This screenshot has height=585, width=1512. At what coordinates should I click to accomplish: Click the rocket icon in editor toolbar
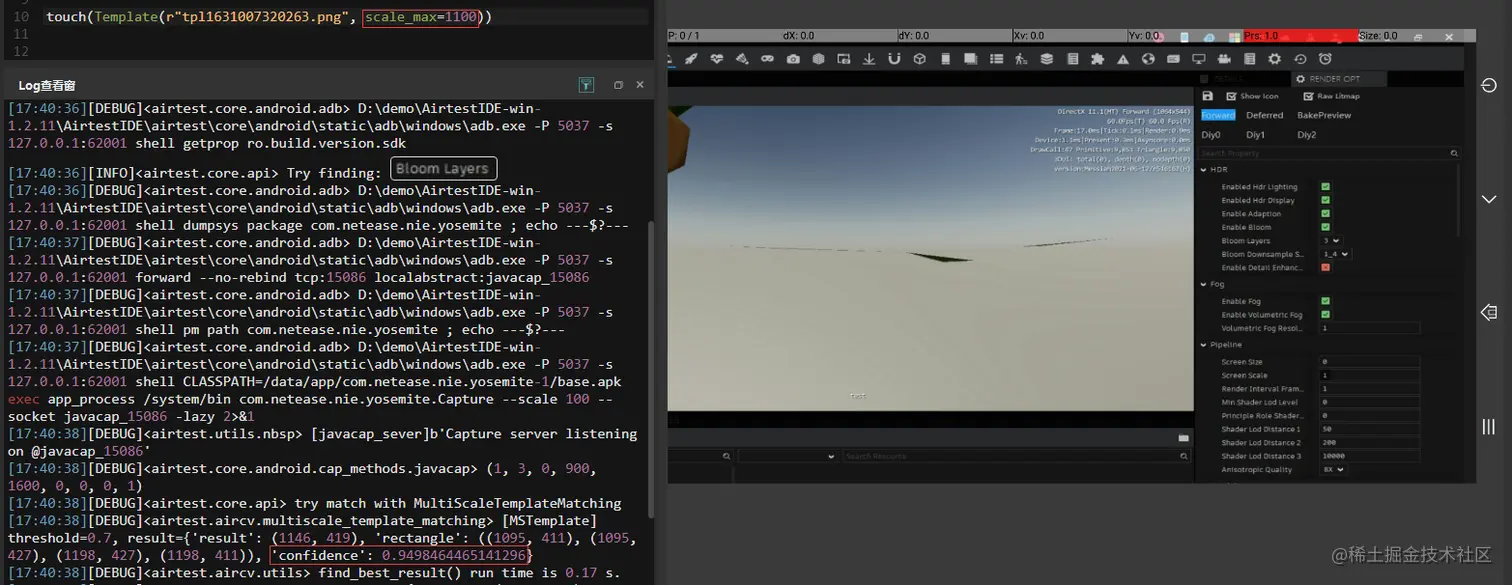pos(691,59)
